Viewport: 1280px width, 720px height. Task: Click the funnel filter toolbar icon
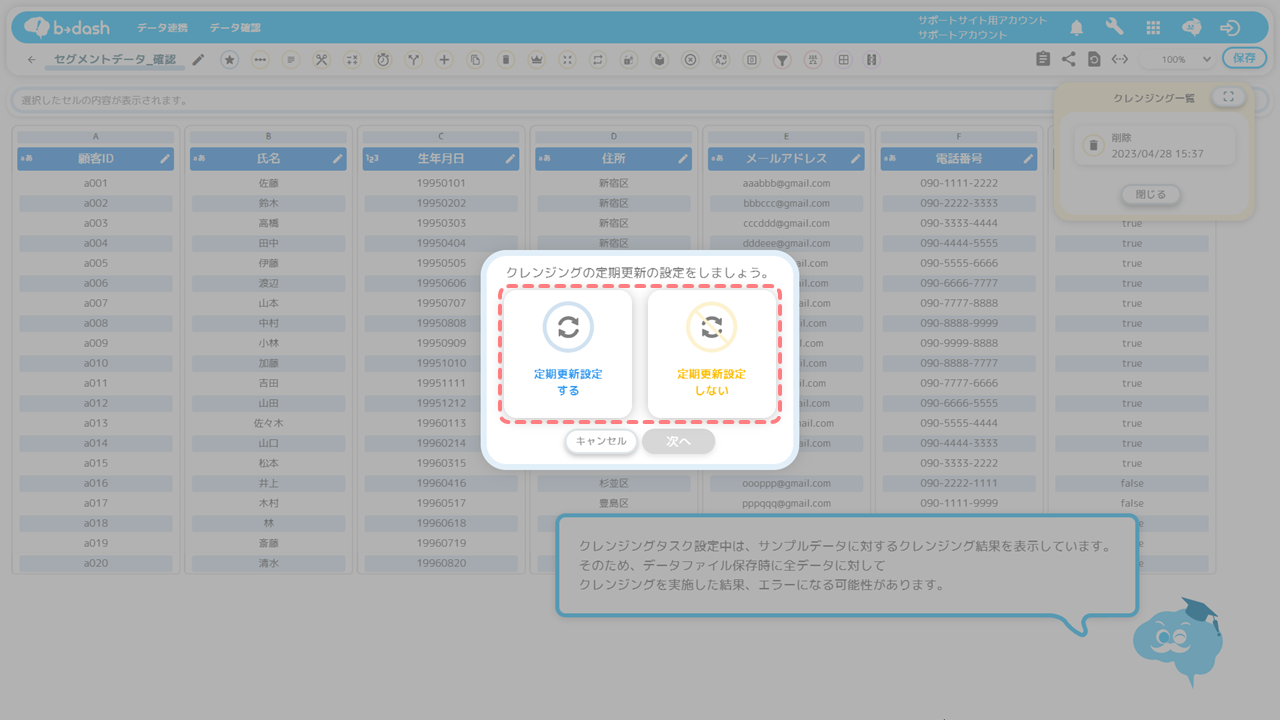pos(783,60)
